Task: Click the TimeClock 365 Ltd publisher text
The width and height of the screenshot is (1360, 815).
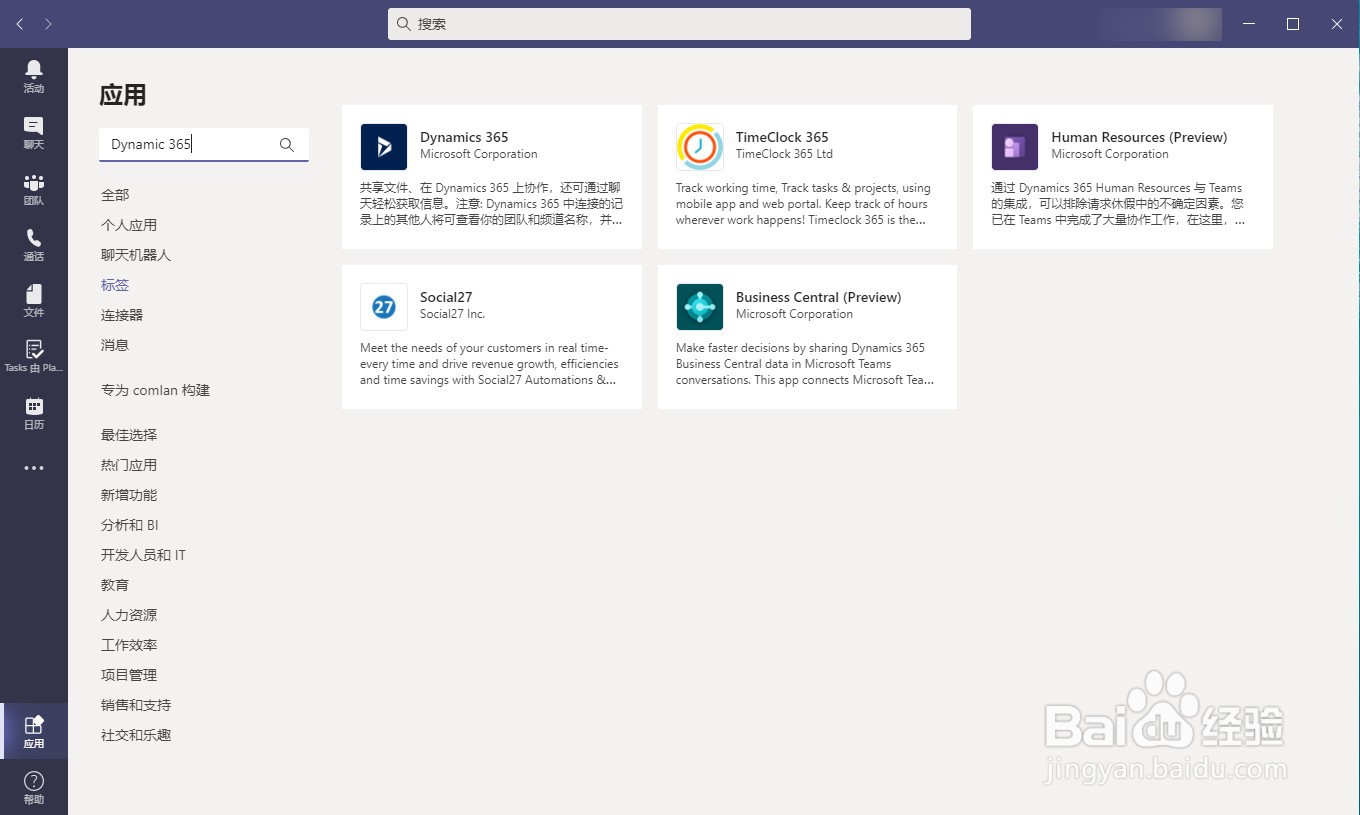Action: (784, 154)
